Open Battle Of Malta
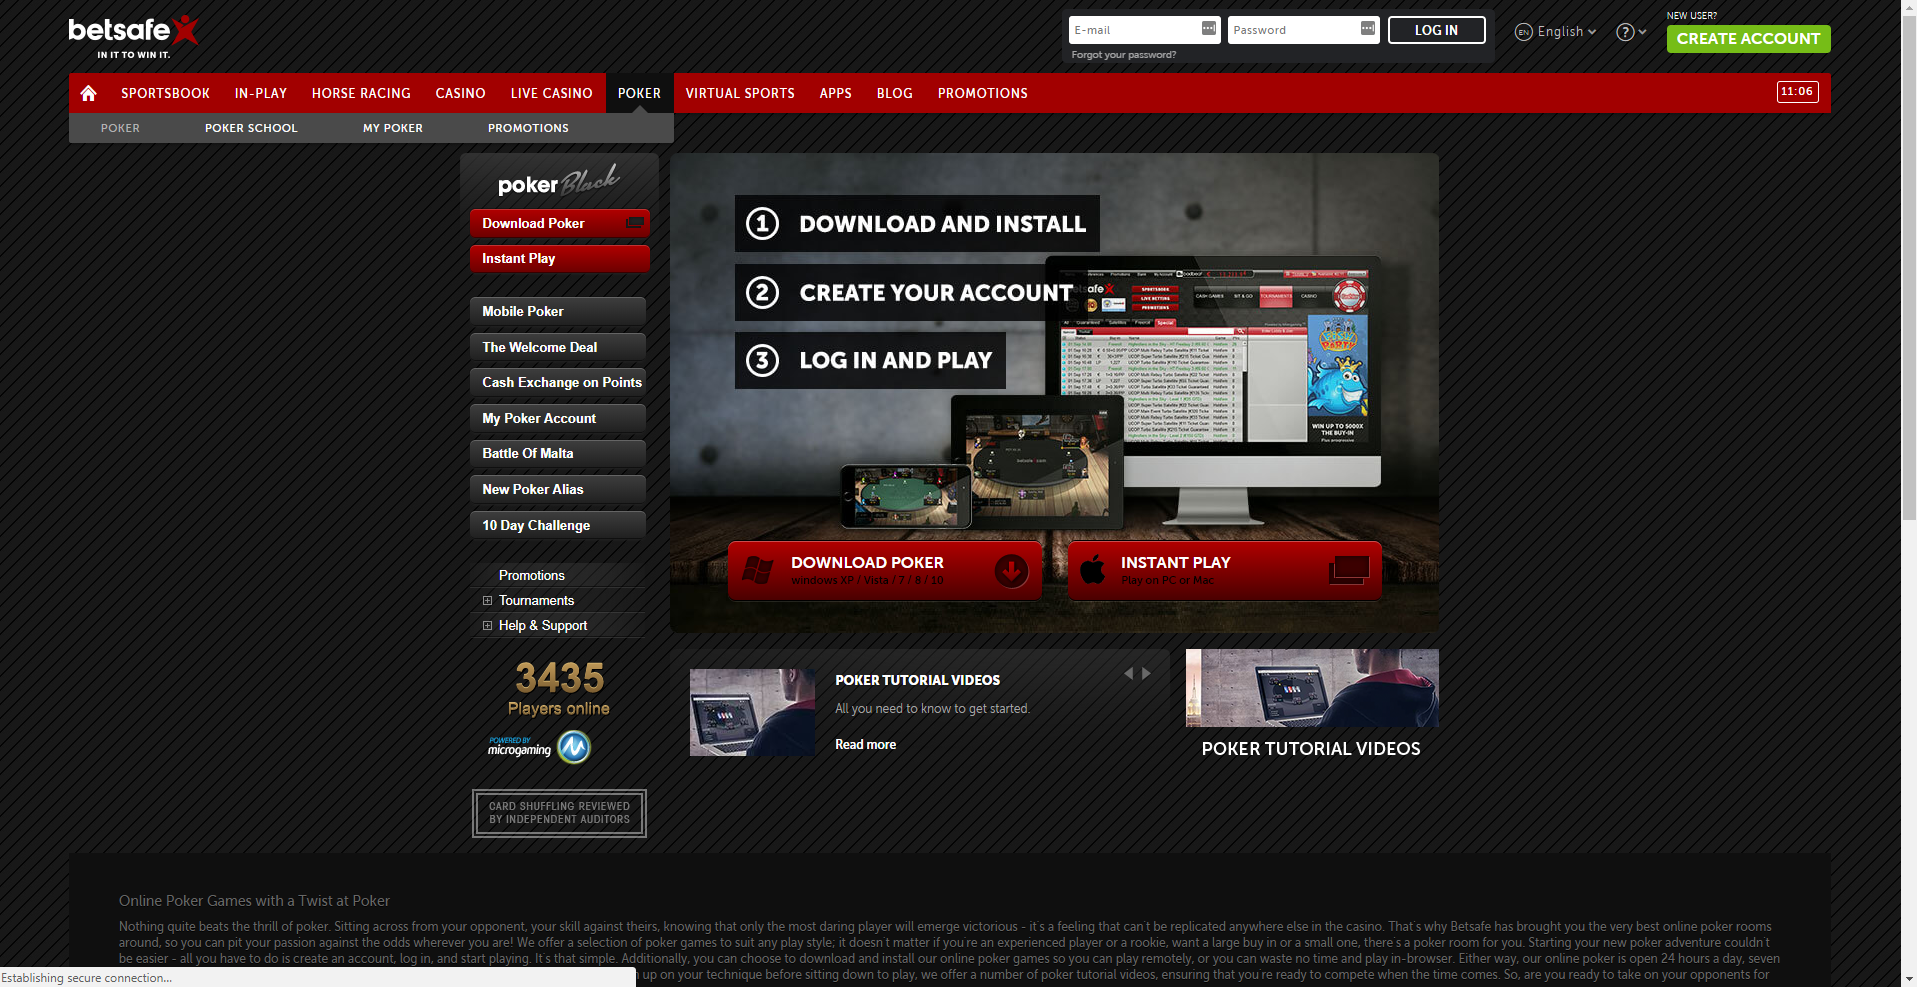 click(x=558, y=453)
